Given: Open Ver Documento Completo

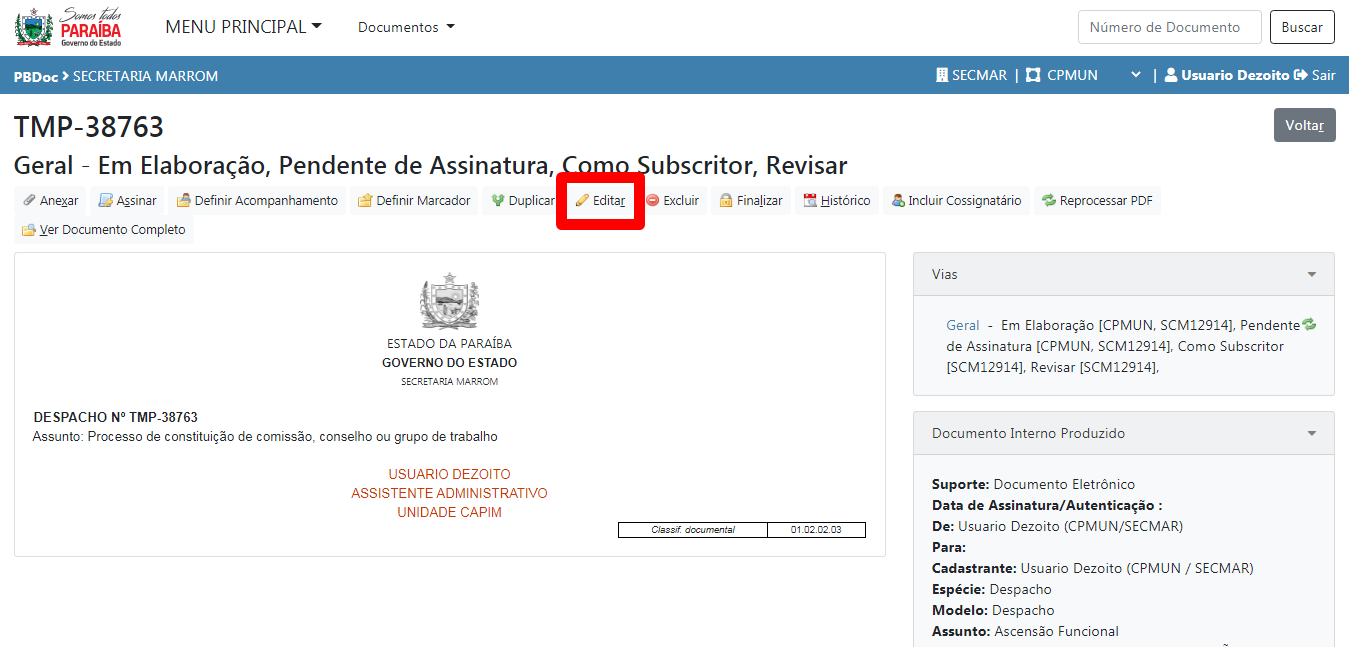Looking at the screenshot, I should (x=103, y=230).
